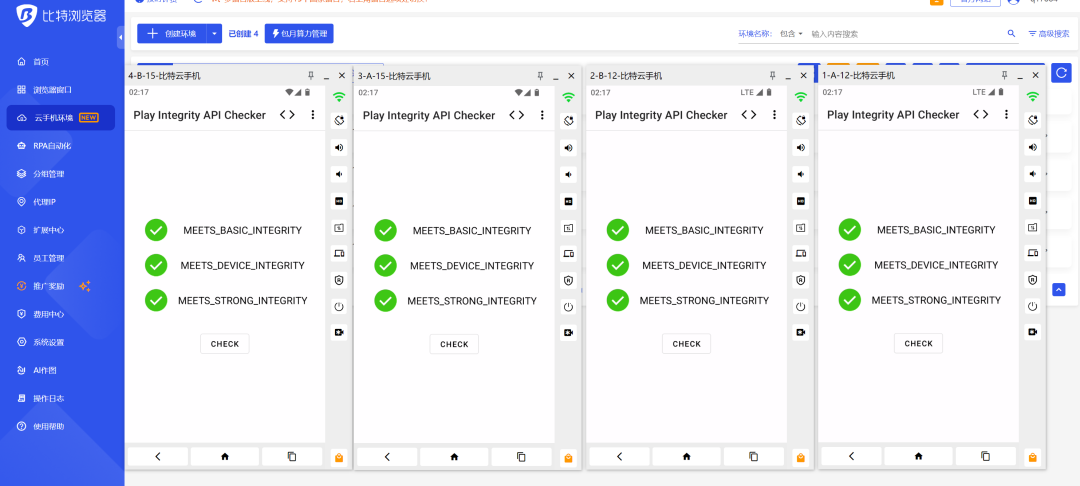Raise volume in 4-B-15 cloud phone window
The height and width of the screenshot is (486, 1080).
point(338,147)
